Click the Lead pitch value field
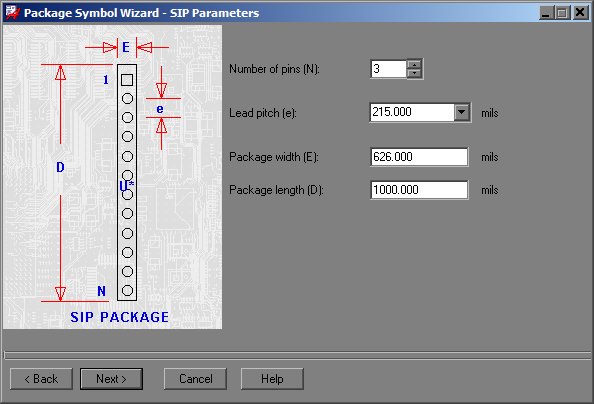The height and width of the screenshot is (404, 594). click(x=412, y=112)
